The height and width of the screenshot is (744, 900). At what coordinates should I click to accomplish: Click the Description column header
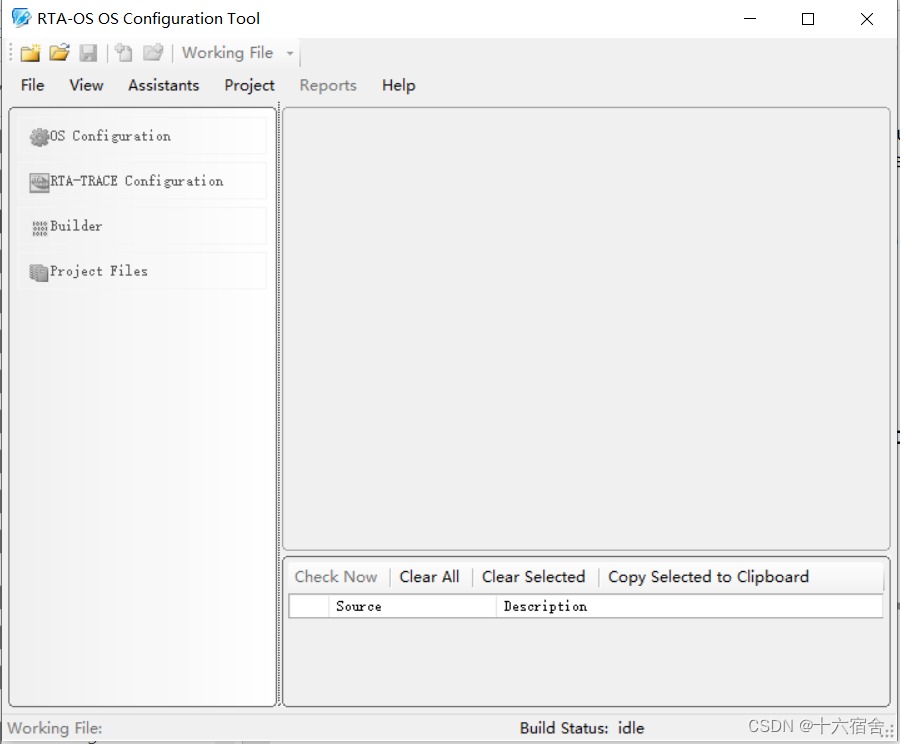coord(689,606)
